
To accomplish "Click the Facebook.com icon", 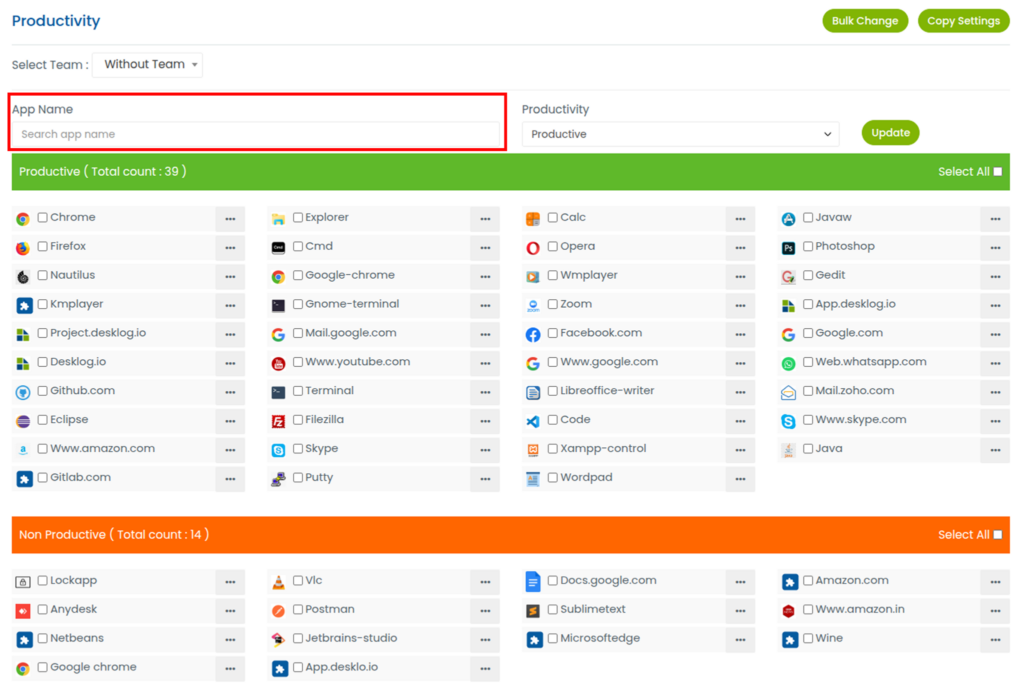I will (x=533, y=335).
